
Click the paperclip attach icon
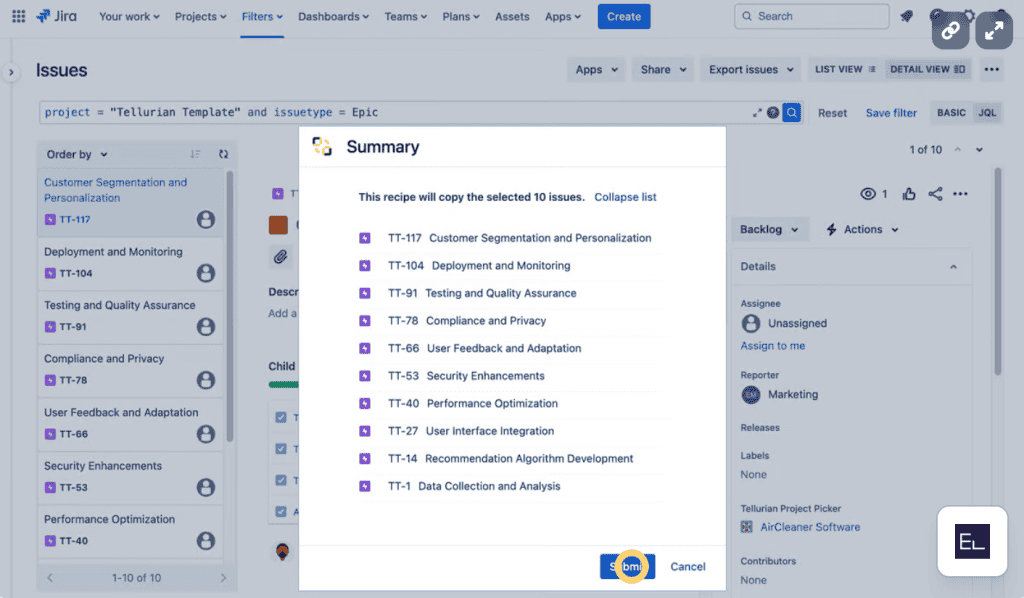tap(280, 257)
